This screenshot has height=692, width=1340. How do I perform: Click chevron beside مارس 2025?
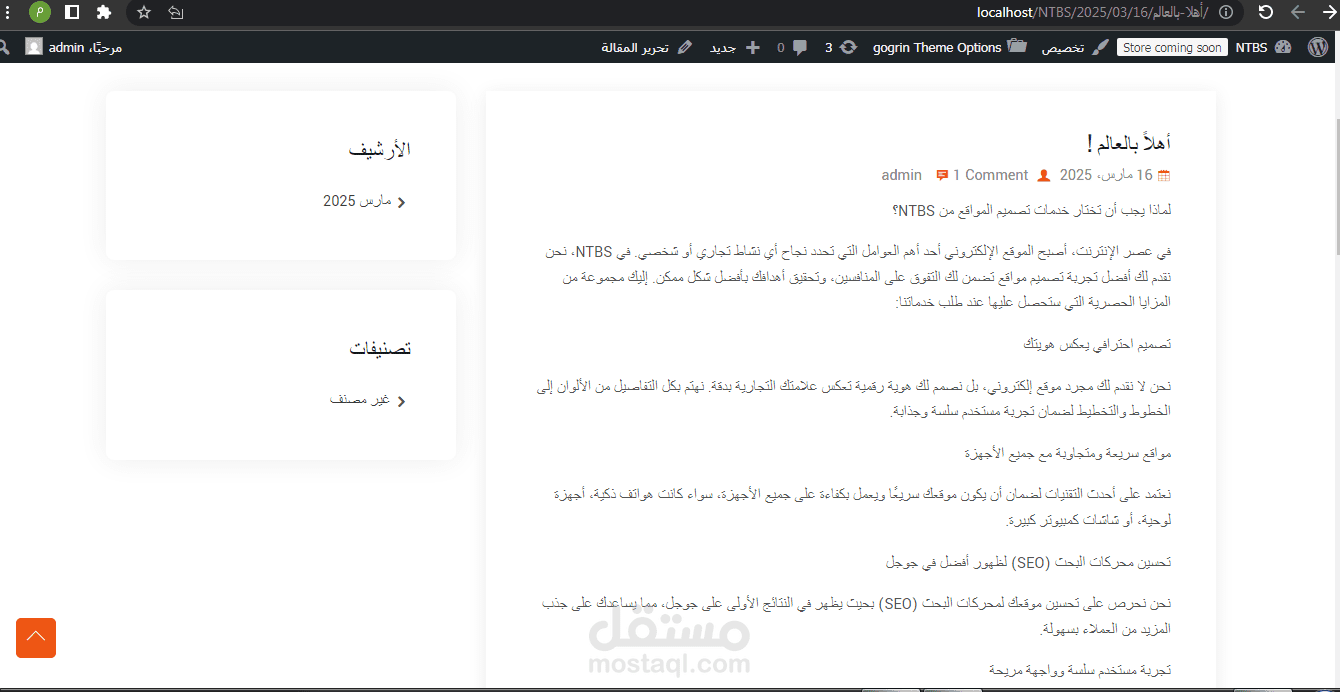402,202
